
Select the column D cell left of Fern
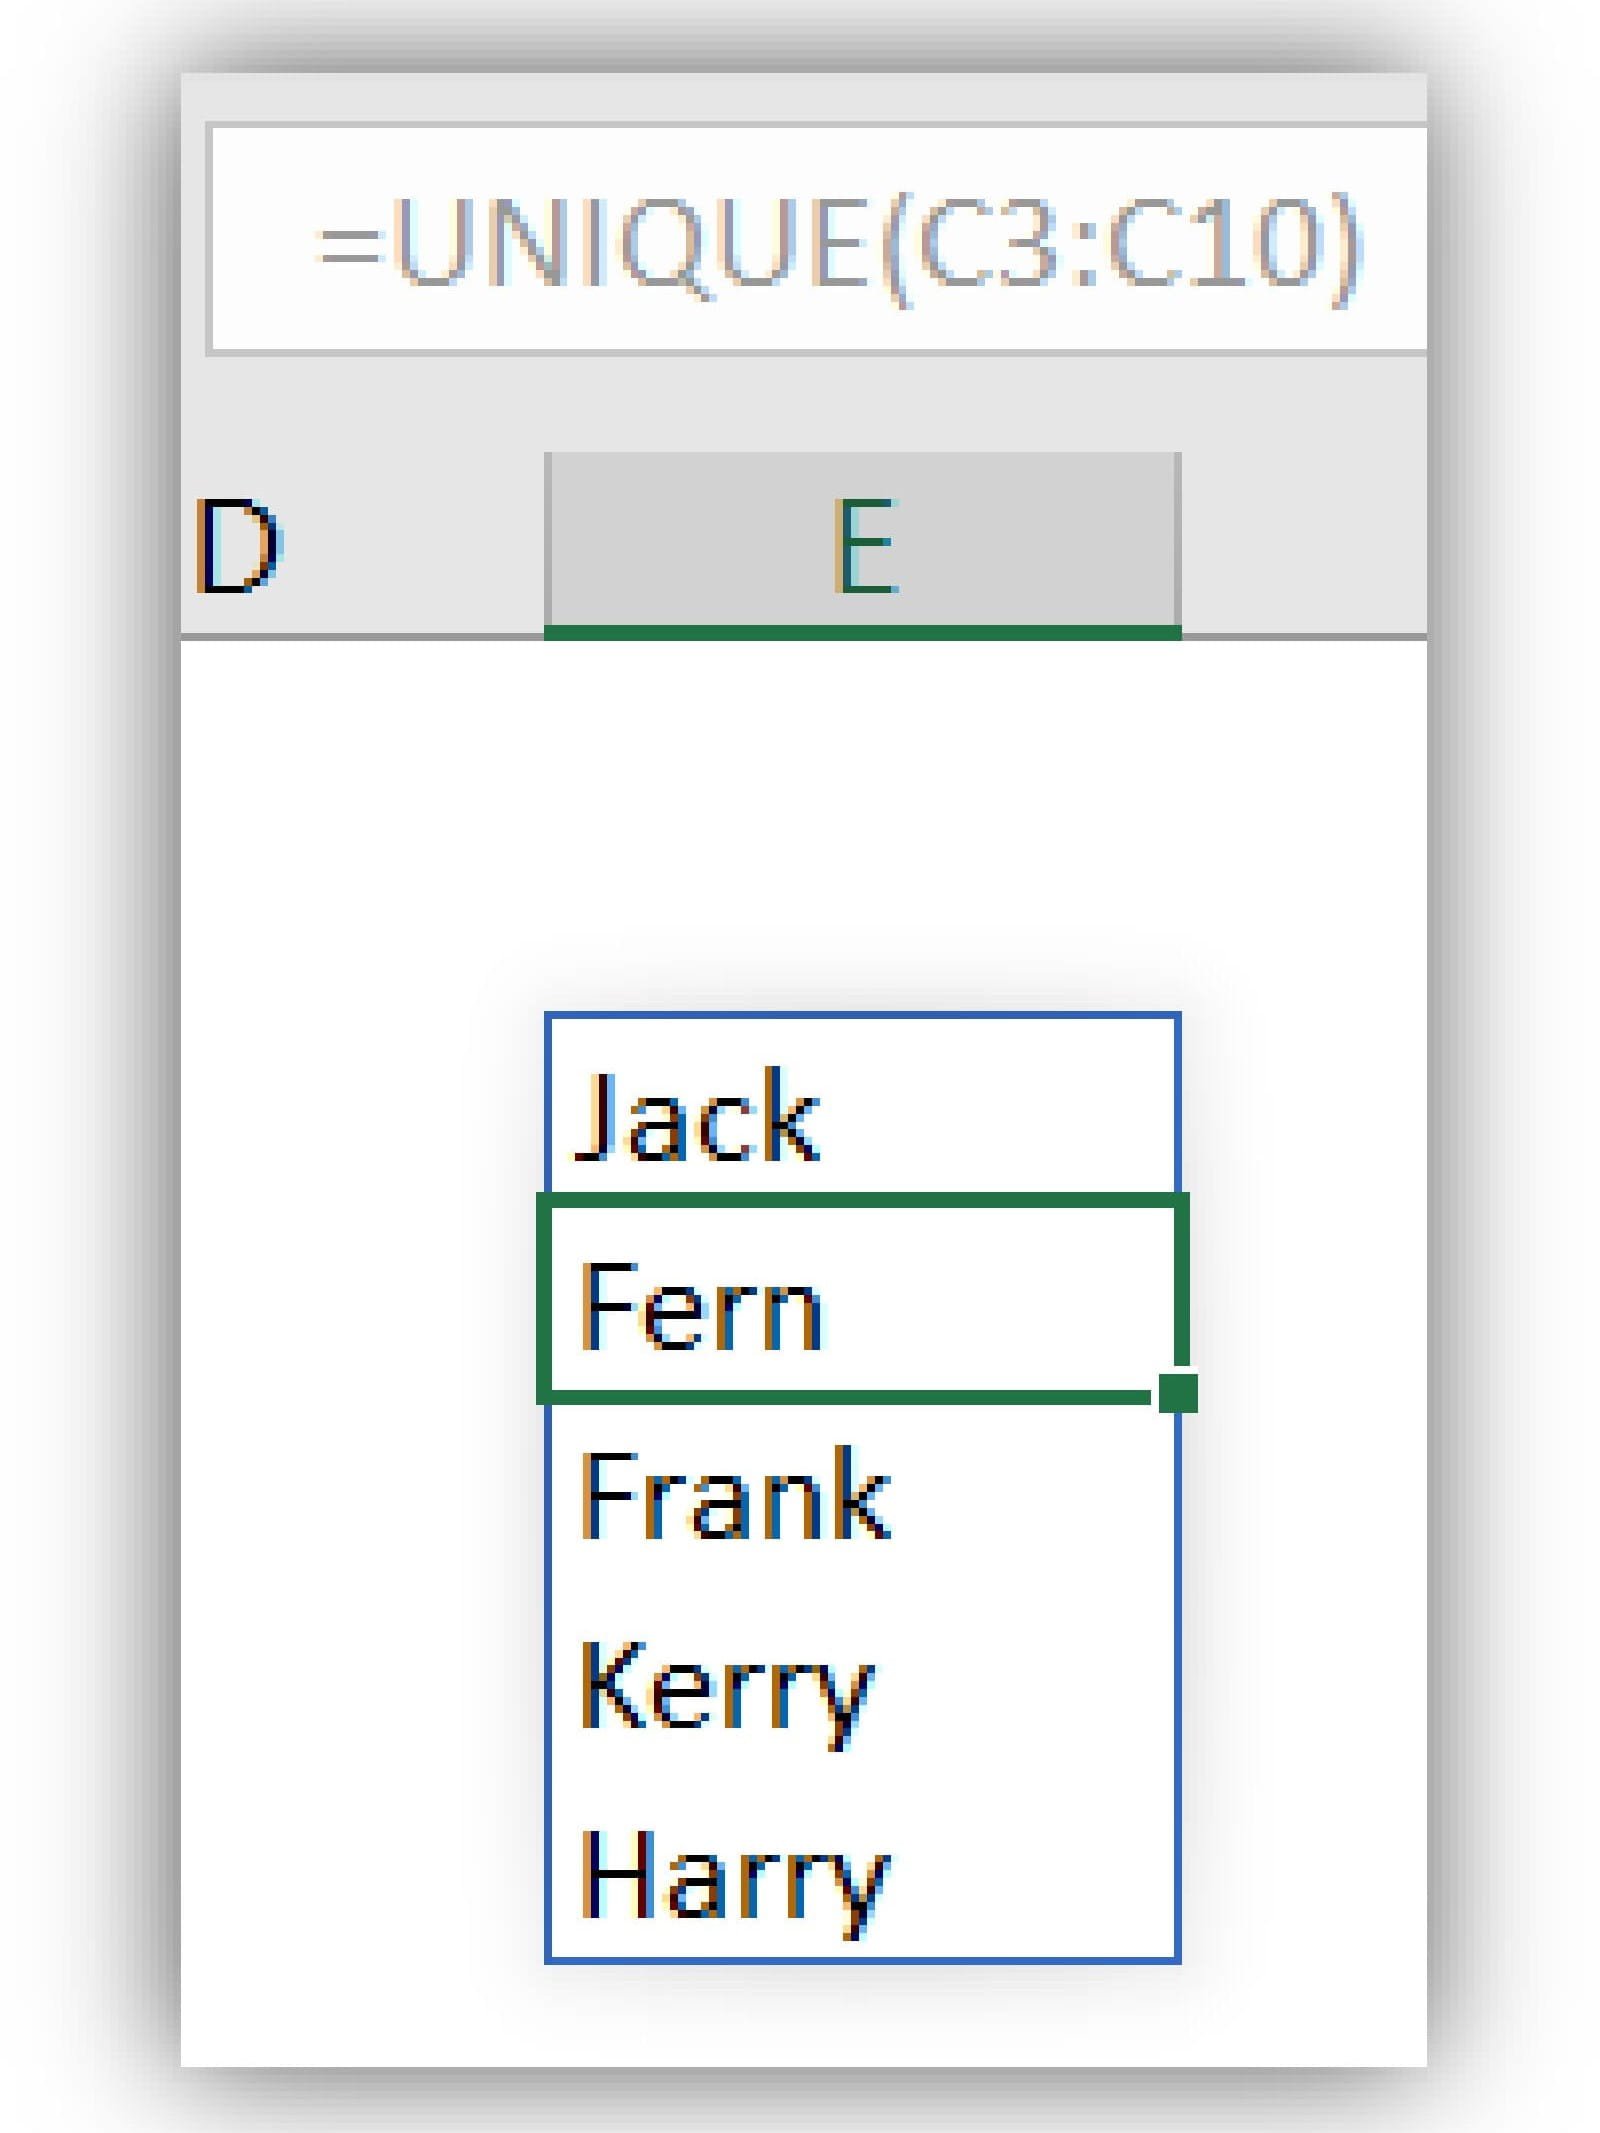click(362, 1300)
